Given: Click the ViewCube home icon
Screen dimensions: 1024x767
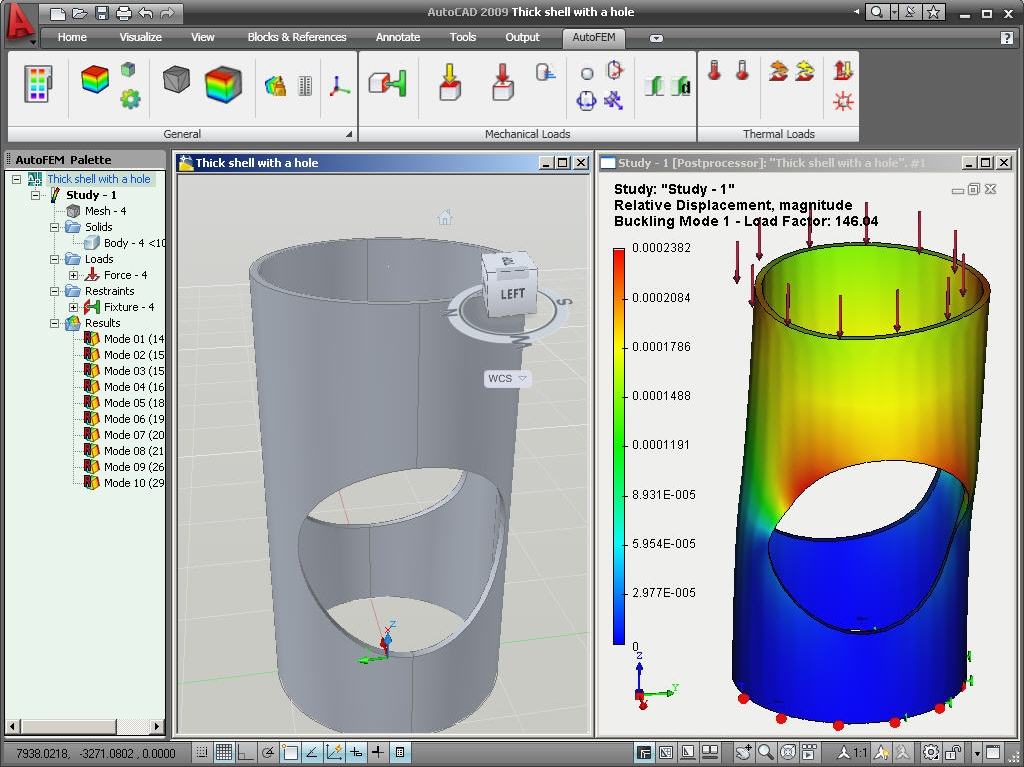Looking at the screenshot, I should (445, 218).
